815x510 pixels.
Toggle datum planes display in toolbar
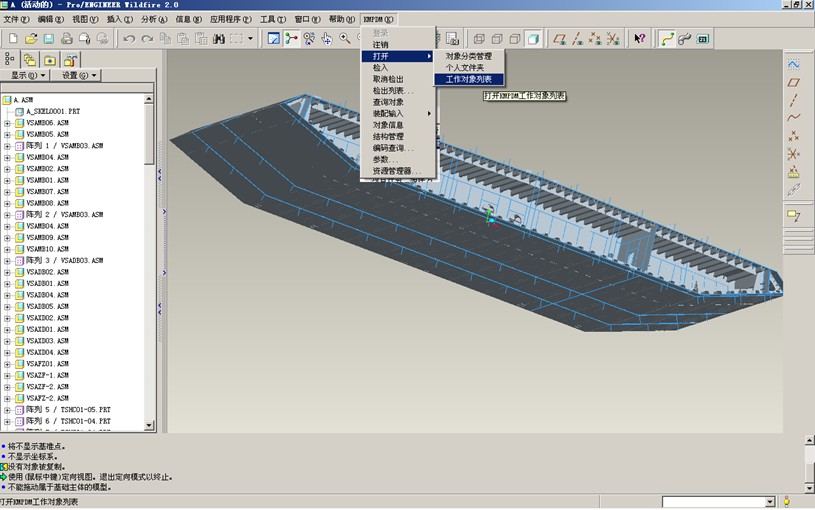point(561,39)
